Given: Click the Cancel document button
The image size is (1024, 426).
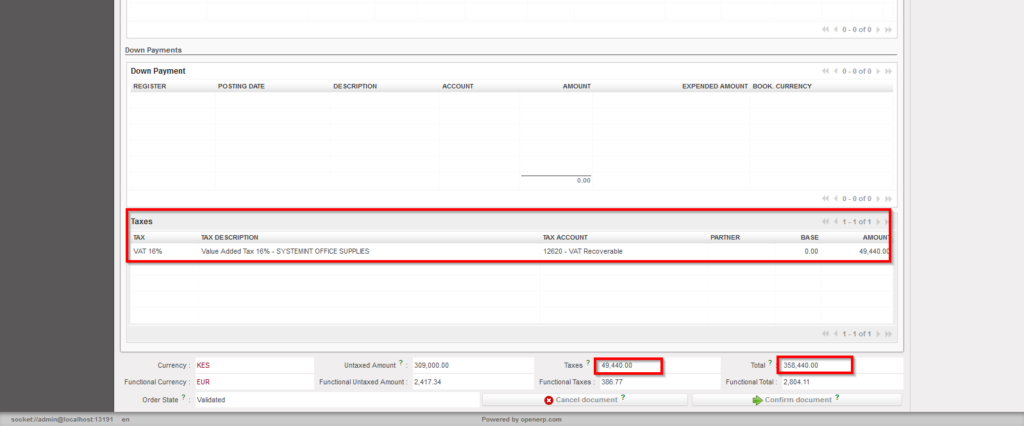Looking at the screenshot, I should [x=584, y=400].
